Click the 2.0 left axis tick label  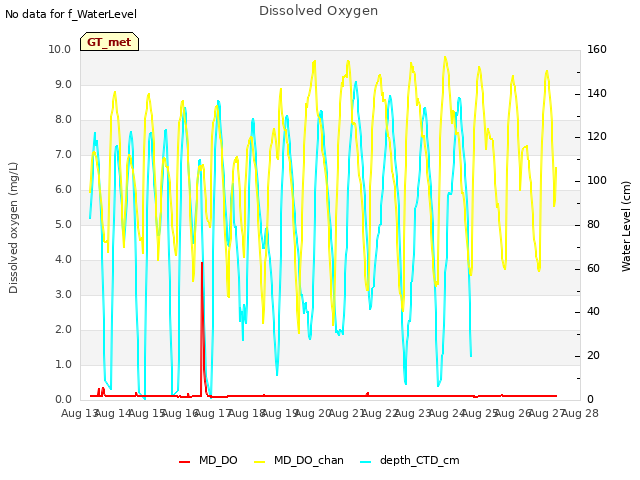(63, 329)
